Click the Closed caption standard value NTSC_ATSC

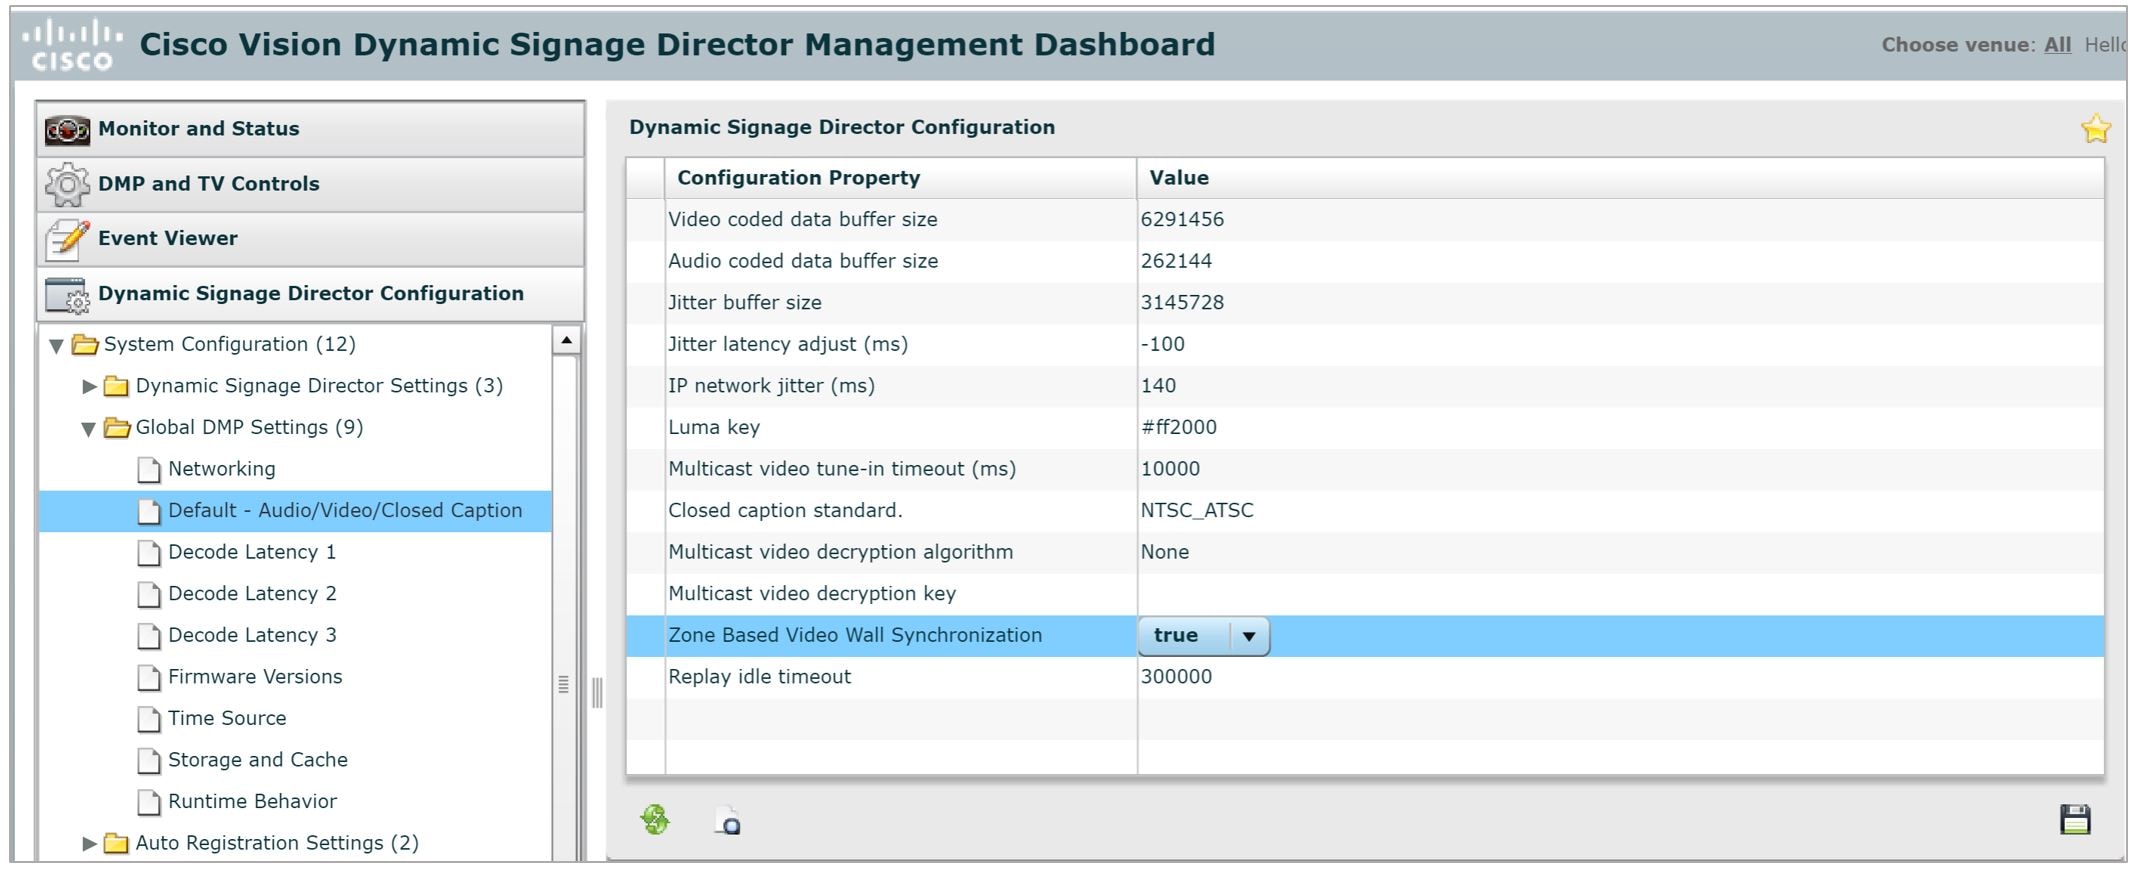coord(1197,511)
